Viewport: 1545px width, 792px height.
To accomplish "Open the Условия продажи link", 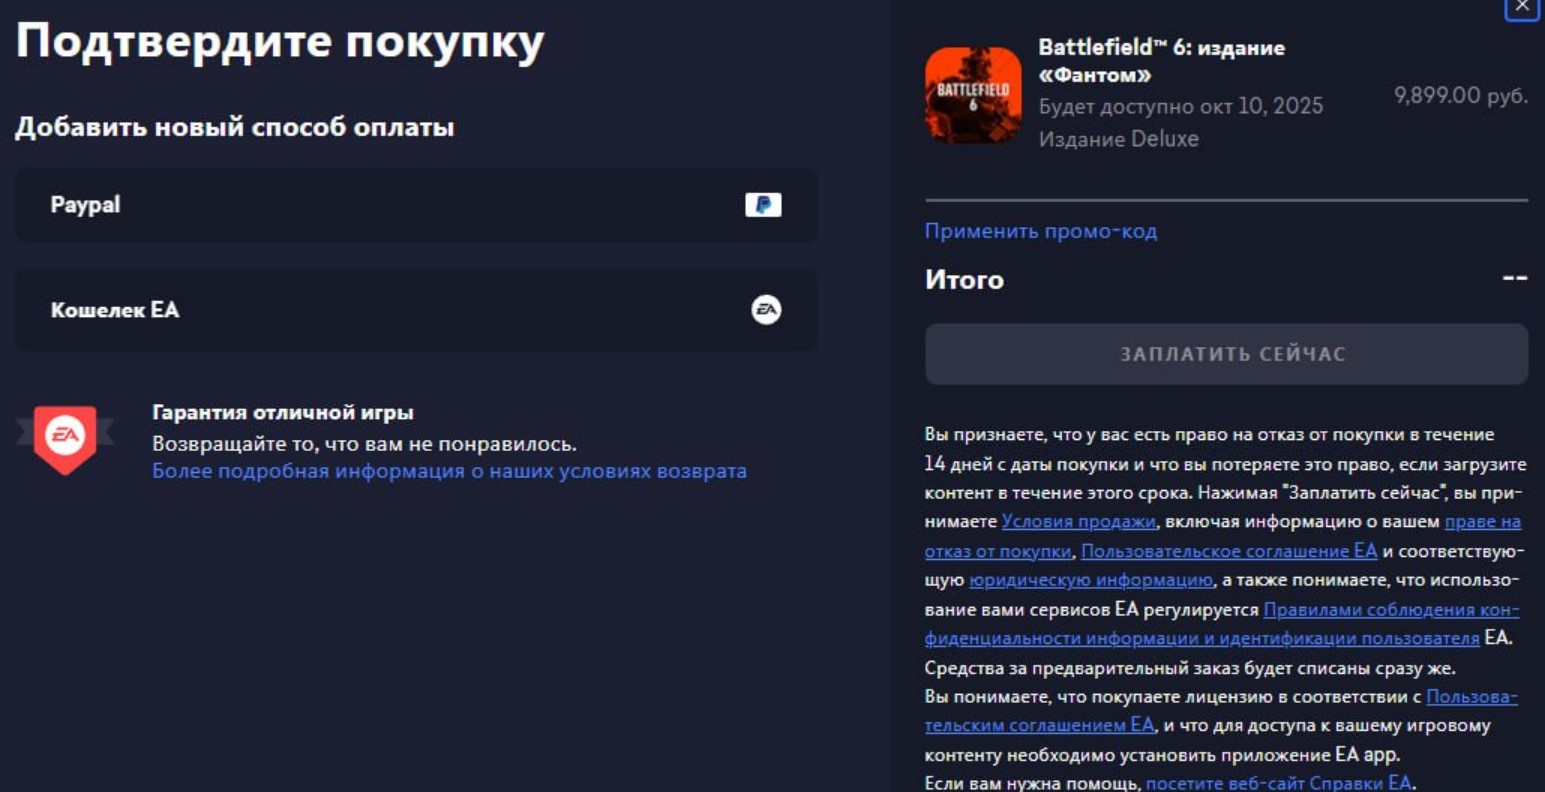I will pos(1078,522).
